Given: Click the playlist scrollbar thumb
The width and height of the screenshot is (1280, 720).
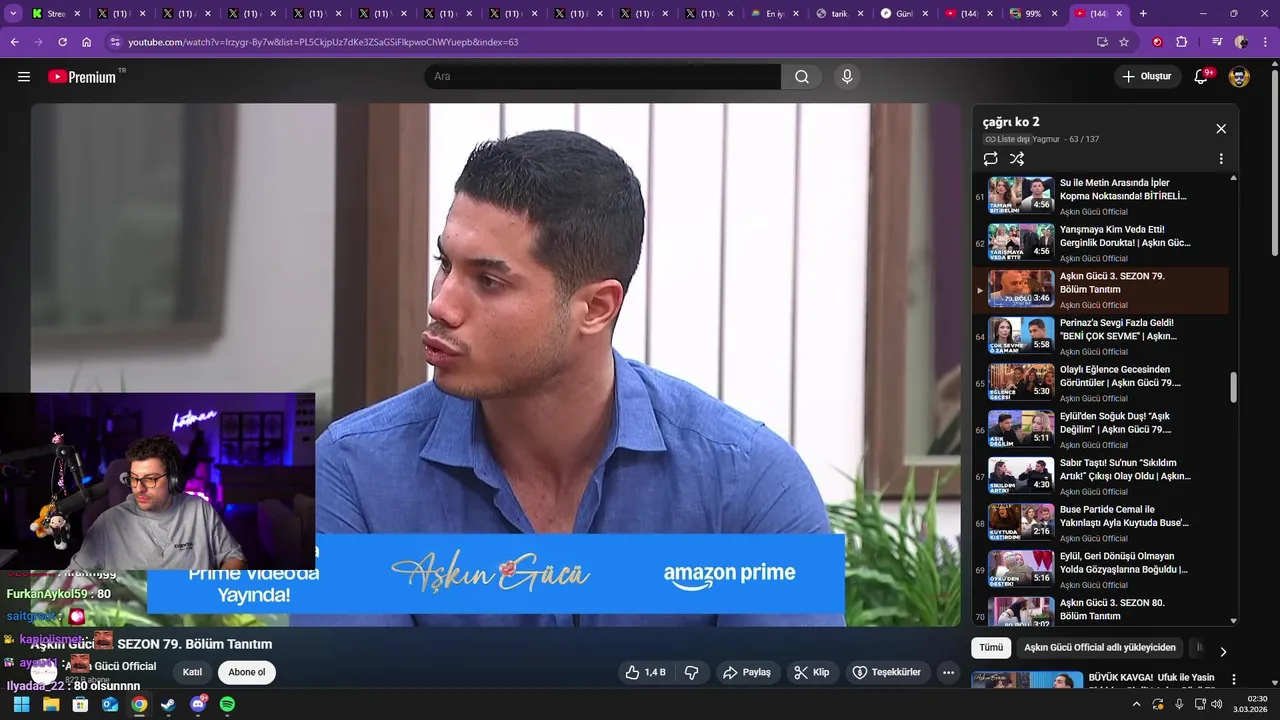Looking at the screenshot, I should (x=1233, y=387).
